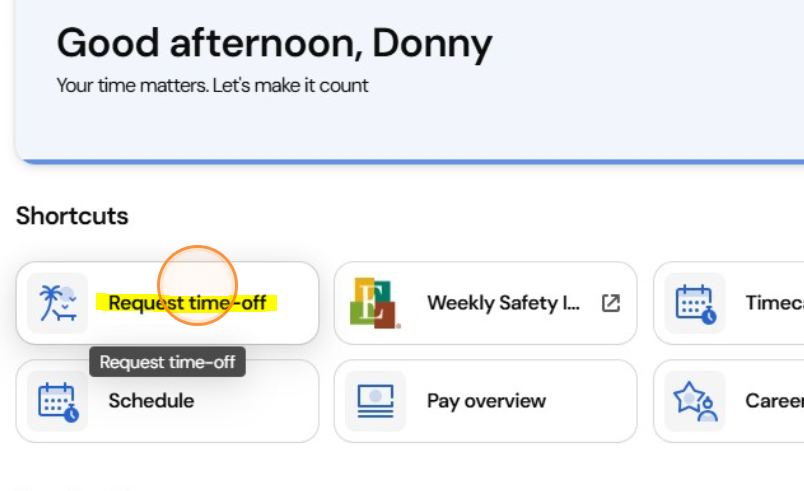Click the palm tree beach chair icon
The height and width of the screenshot is (491, 804).
point(57,303)
